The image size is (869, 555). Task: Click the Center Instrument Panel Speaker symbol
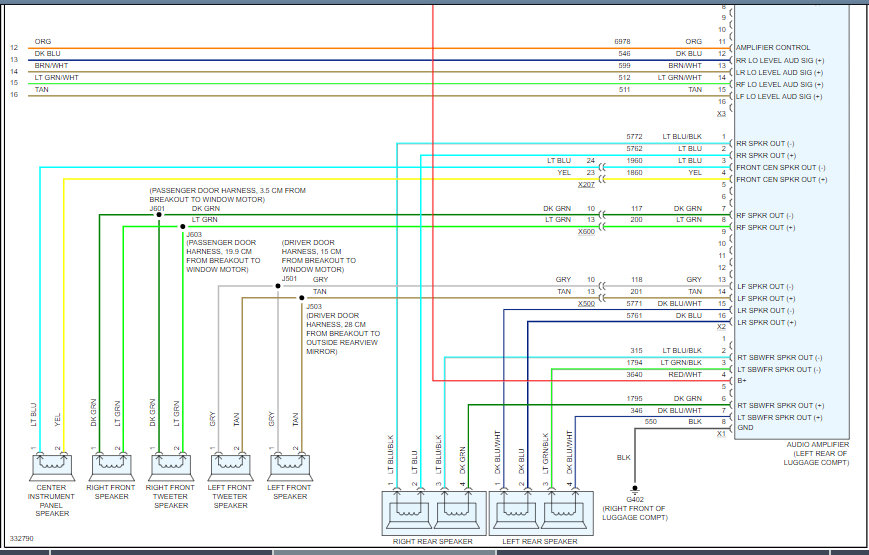click(51, 466)
